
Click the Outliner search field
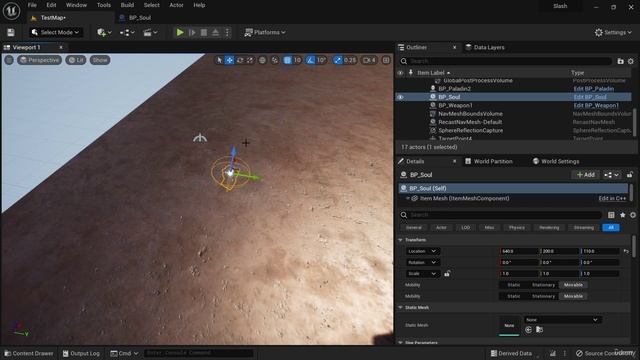tap(505, 61)
